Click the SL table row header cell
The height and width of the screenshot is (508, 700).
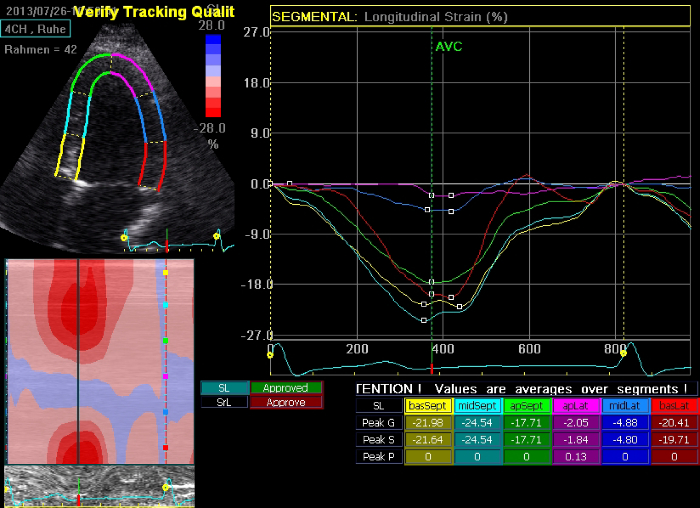click(378, 406)
